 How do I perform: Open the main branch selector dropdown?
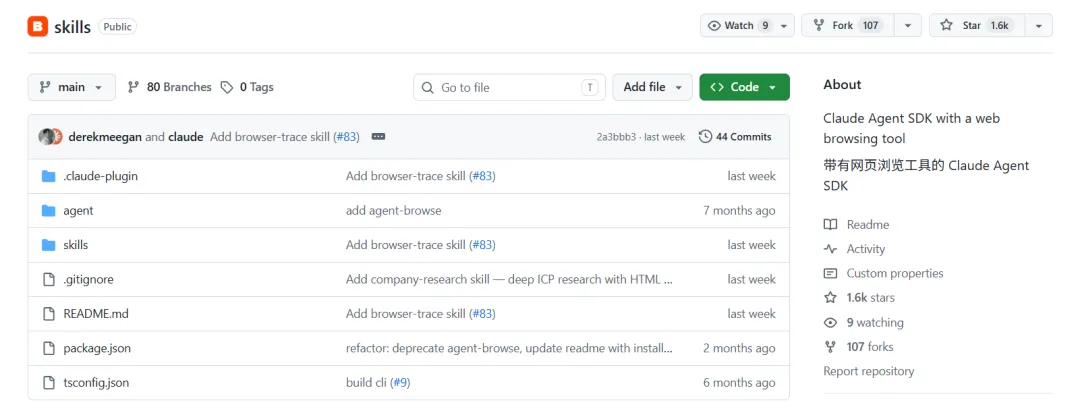72,87
